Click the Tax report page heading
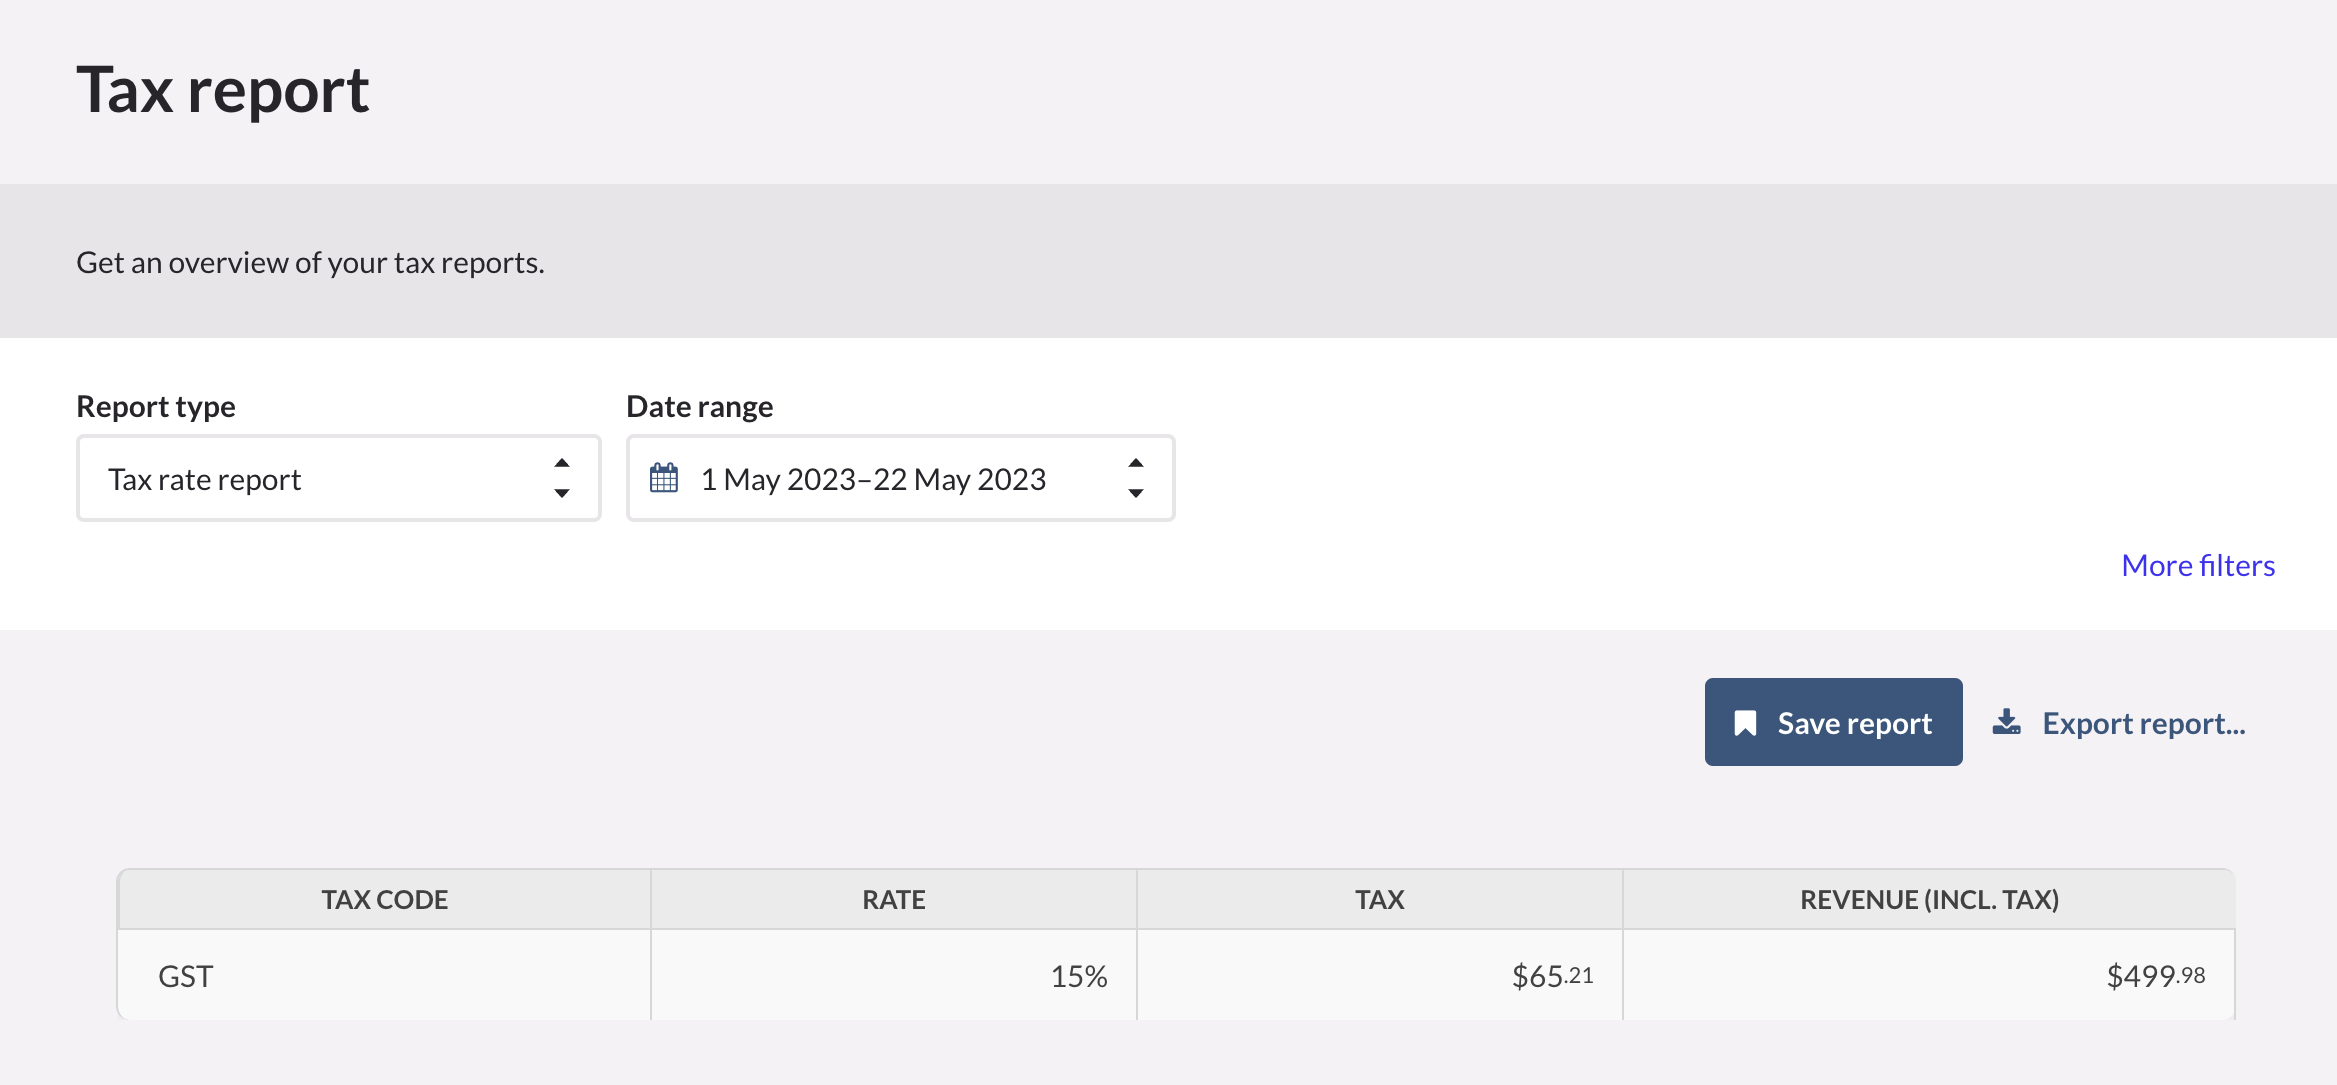 coord(223,90)
